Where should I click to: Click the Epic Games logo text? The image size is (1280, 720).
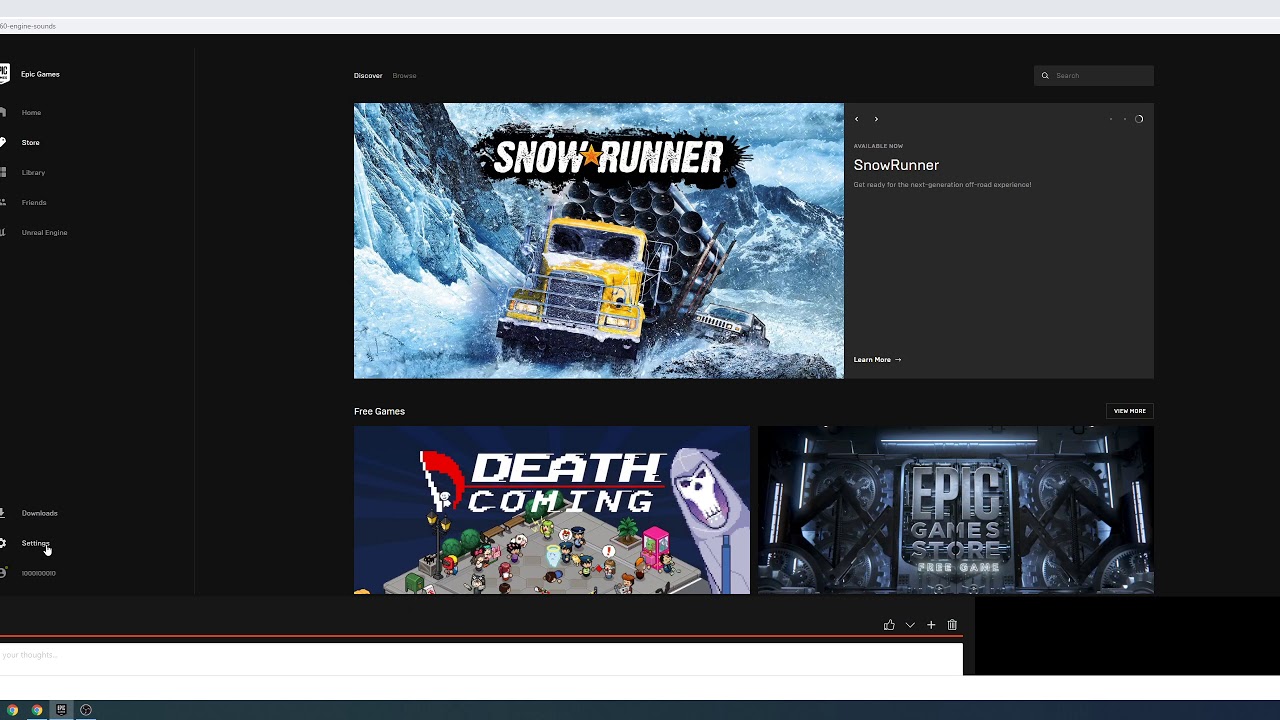pyautogui.click(x=40, y=74)
